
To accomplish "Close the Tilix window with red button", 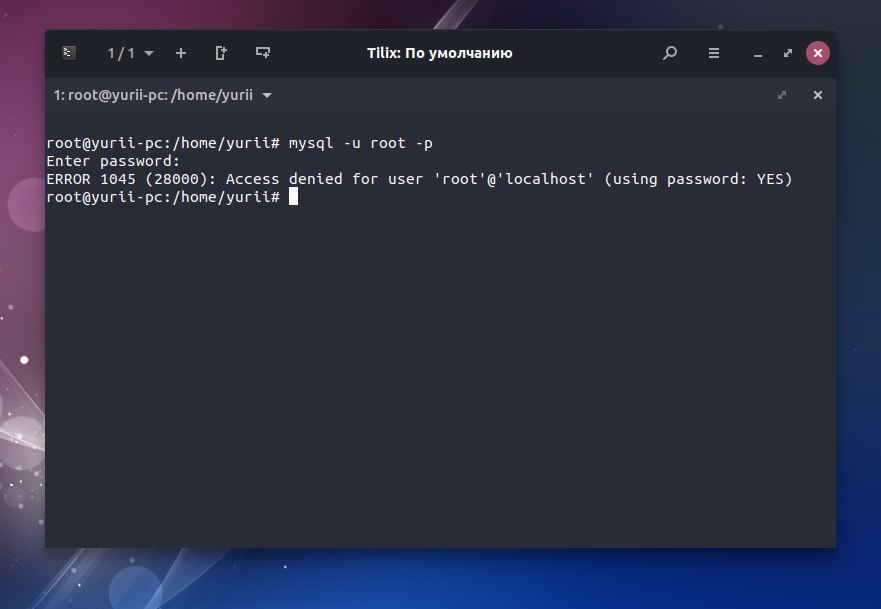I will [818, 53].
